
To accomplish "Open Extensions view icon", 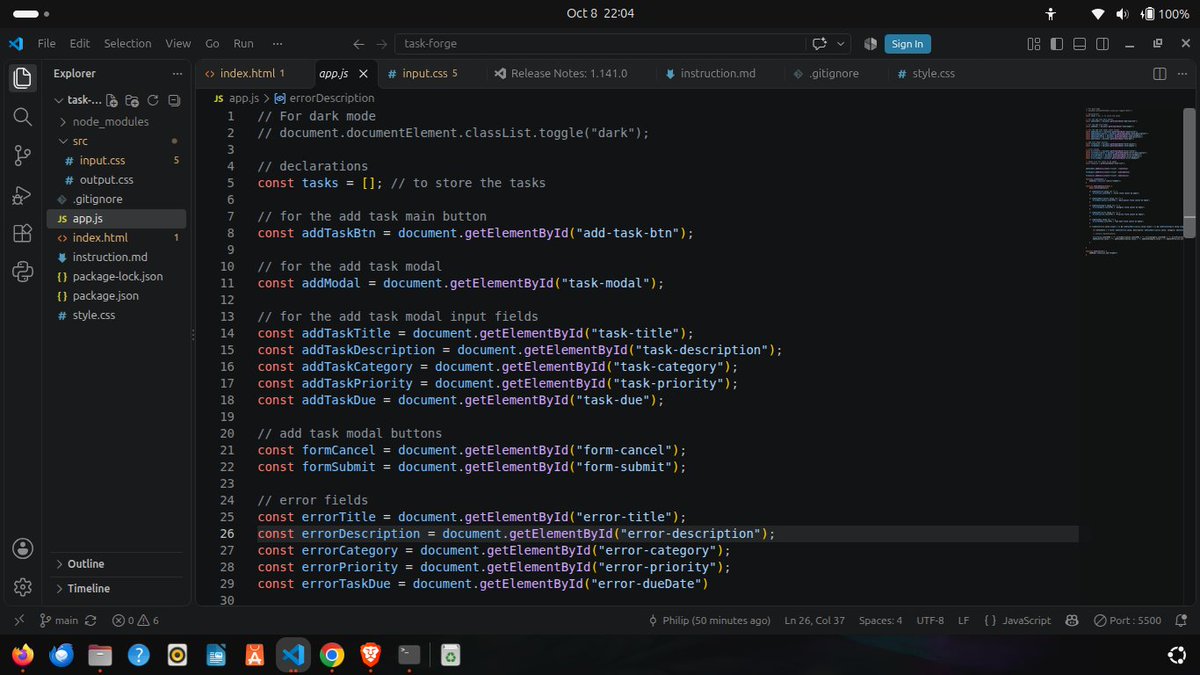I will [22, 233].
